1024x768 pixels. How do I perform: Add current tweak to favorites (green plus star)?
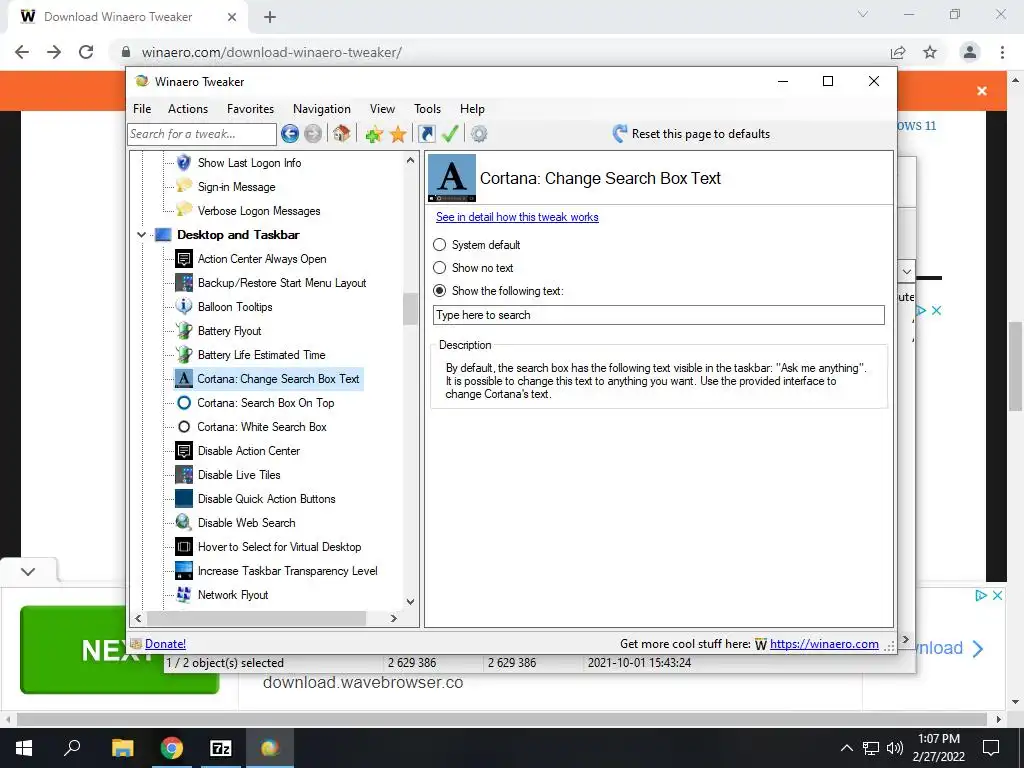click(374, 135)
